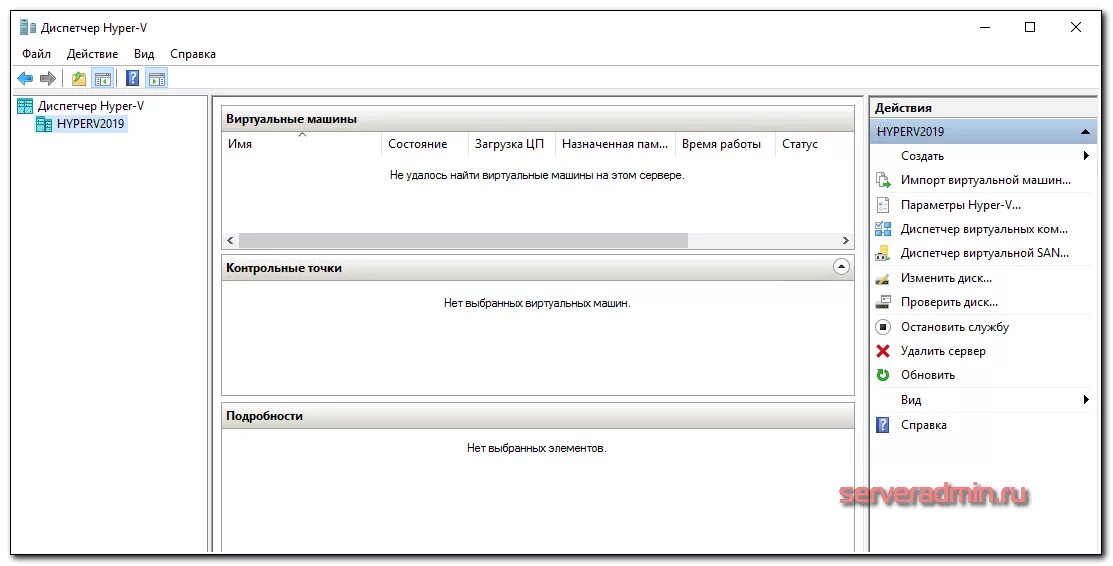Open the Файл menu

pyautogui.click(x=36, y=54)
